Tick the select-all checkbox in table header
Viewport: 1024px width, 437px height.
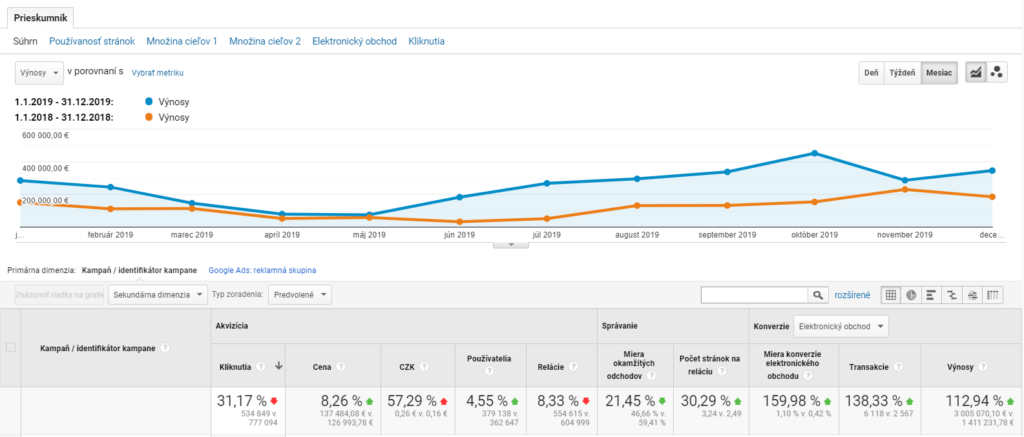[x=11, y=347]
